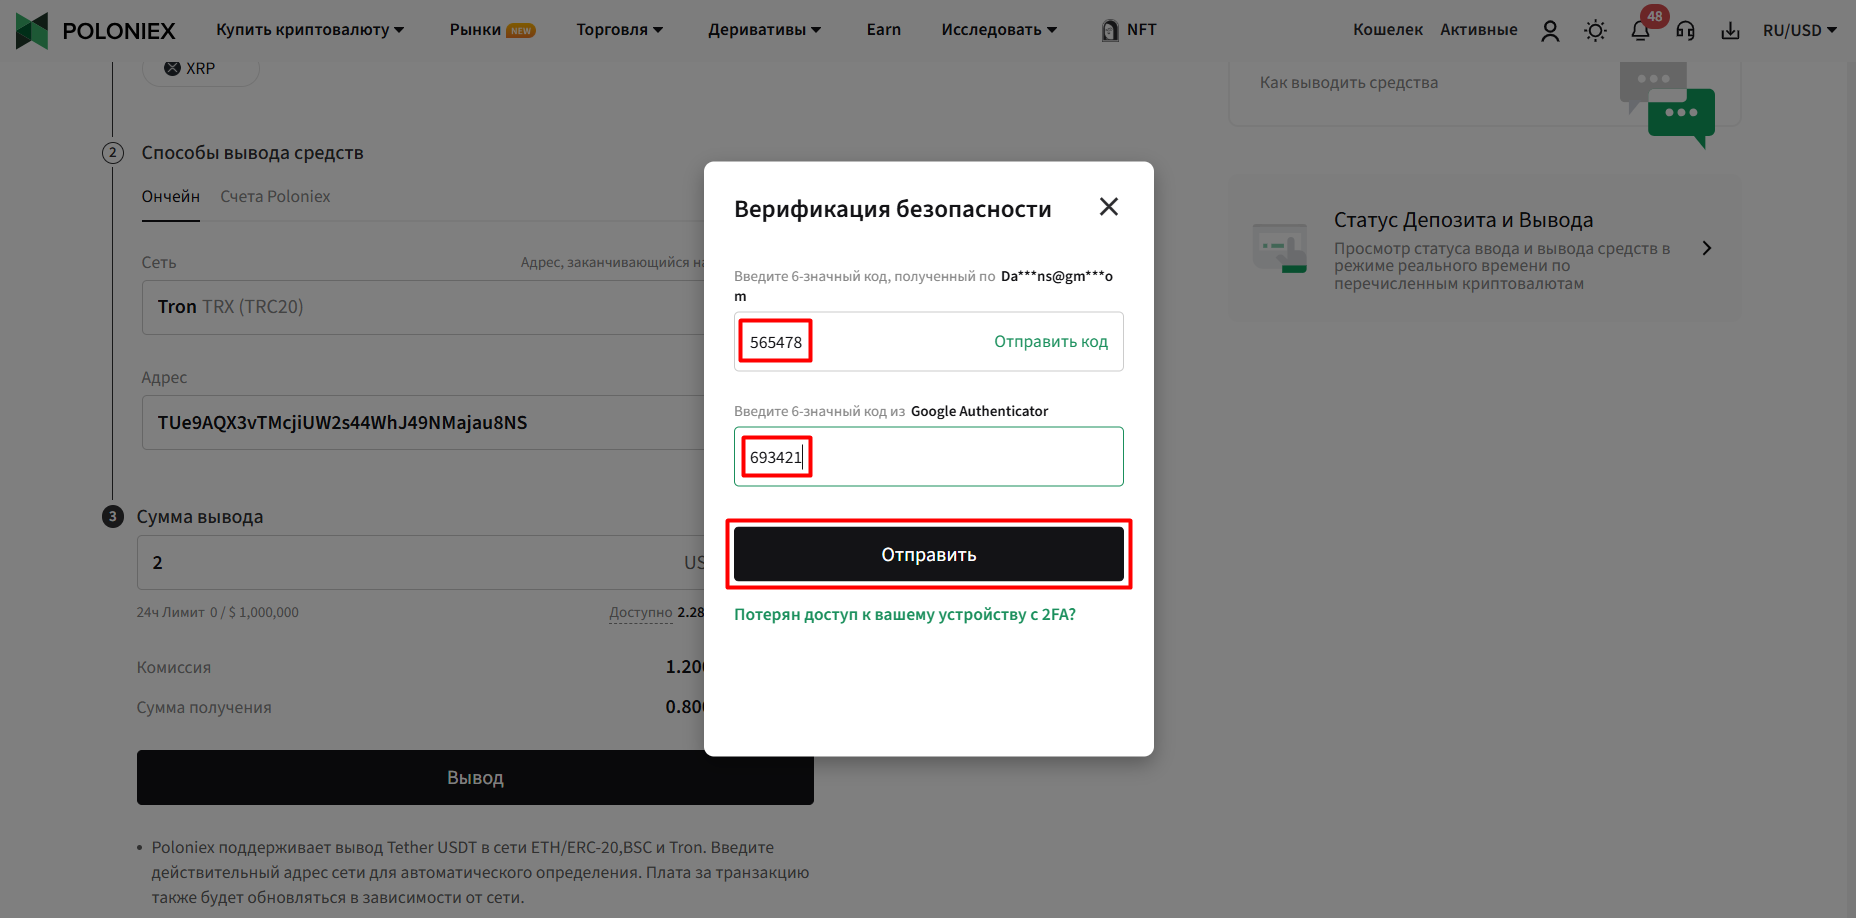
Task: Click the Poloniex logo
Action: pyautogui.click(x=96, y=31)
